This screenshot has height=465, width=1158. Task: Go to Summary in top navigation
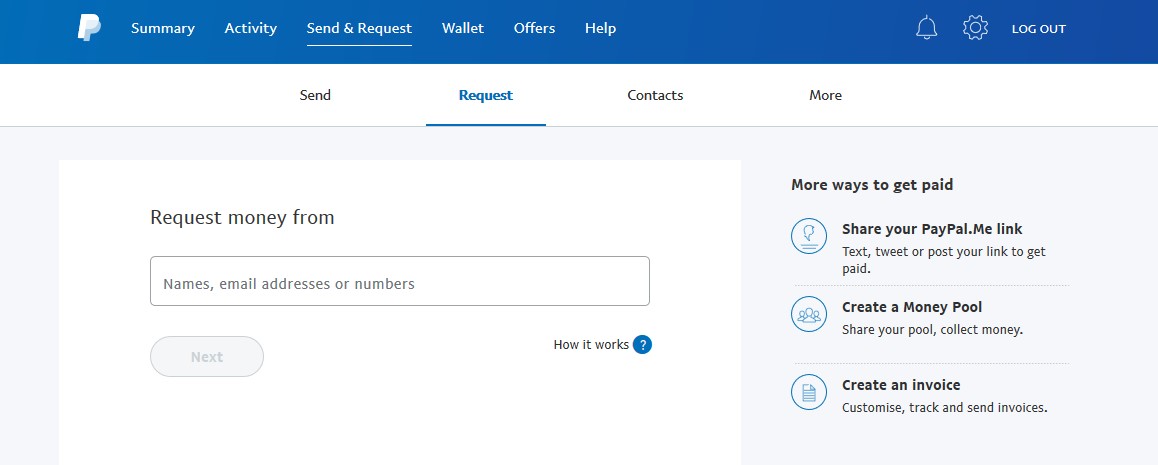point(163,28)
